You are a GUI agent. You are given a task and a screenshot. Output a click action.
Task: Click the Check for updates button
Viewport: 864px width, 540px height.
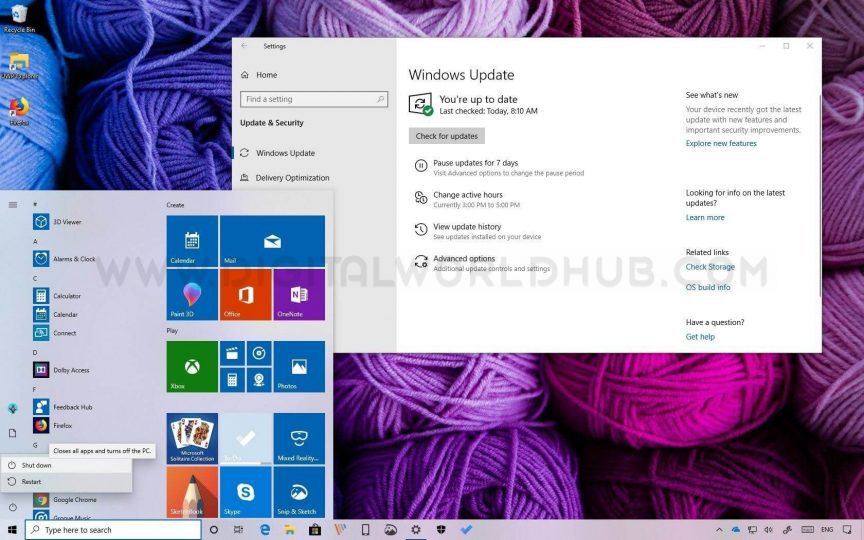click(x=447, y=136)
